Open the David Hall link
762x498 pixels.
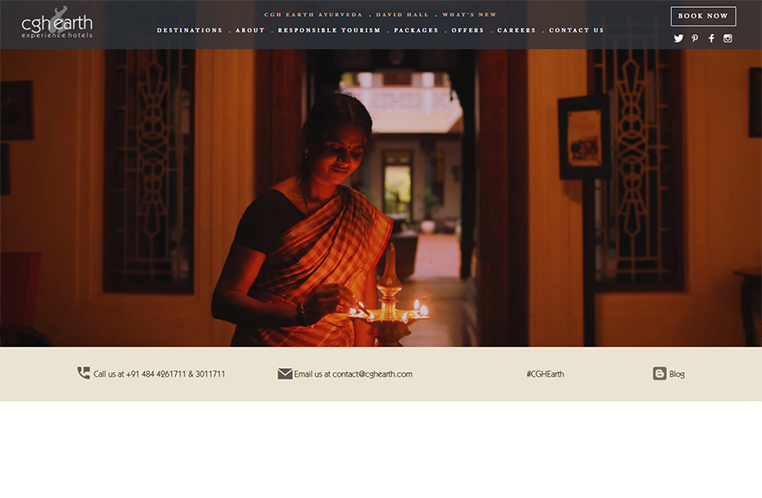402,15
